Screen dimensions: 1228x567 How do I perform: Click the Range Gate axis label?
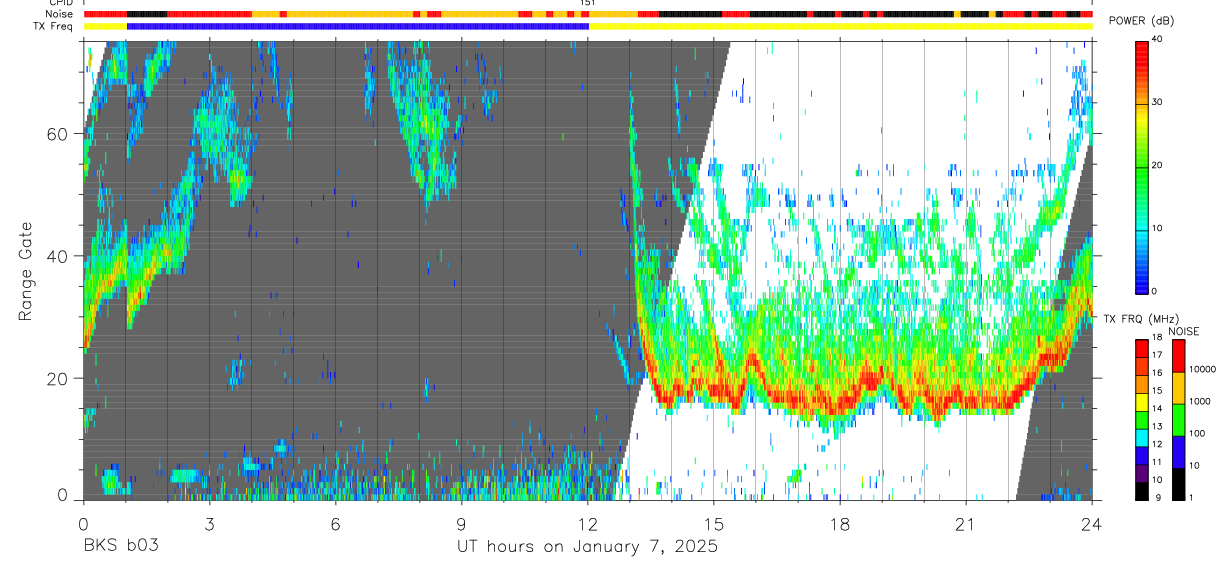click(25, 271)
